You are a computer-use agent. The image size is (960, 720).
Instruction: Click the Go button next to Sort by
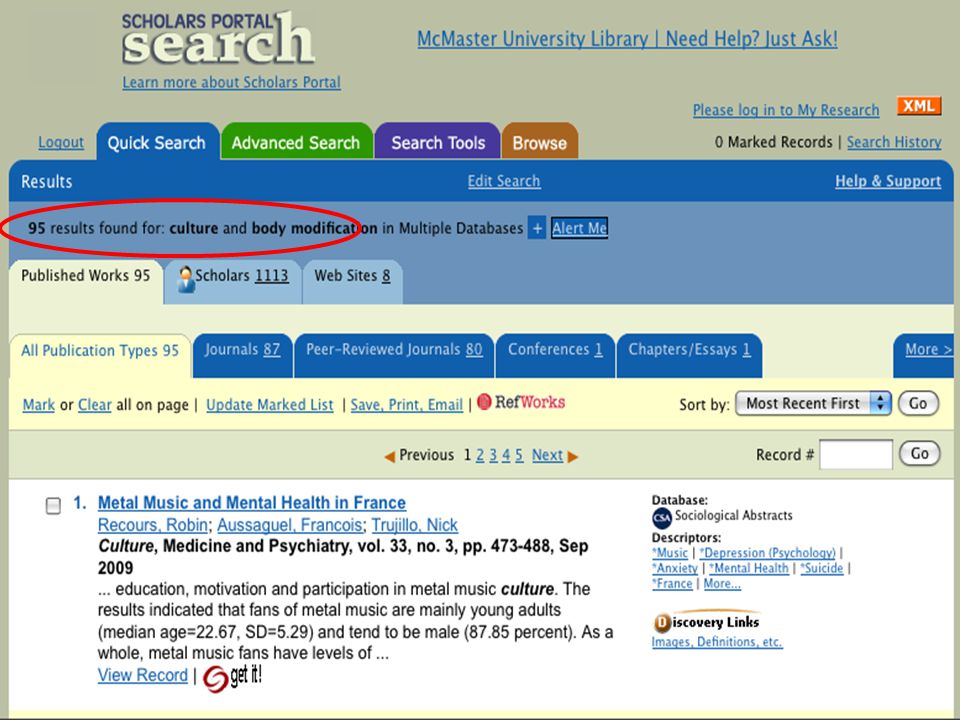click(x=918, y=403)
